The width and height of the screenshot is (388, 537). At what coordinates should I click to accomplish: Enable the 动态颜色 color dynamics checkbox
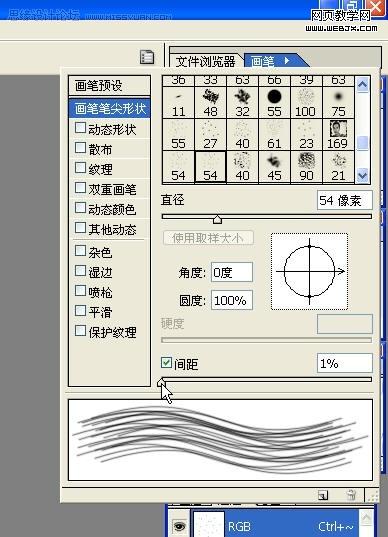pyautogui.click(x=80, y=208)
